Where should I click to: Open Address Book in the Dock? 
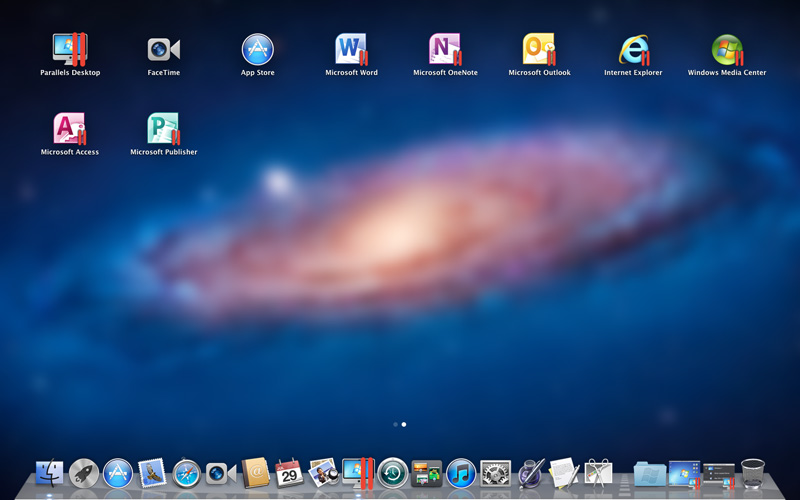click(255, 473)
